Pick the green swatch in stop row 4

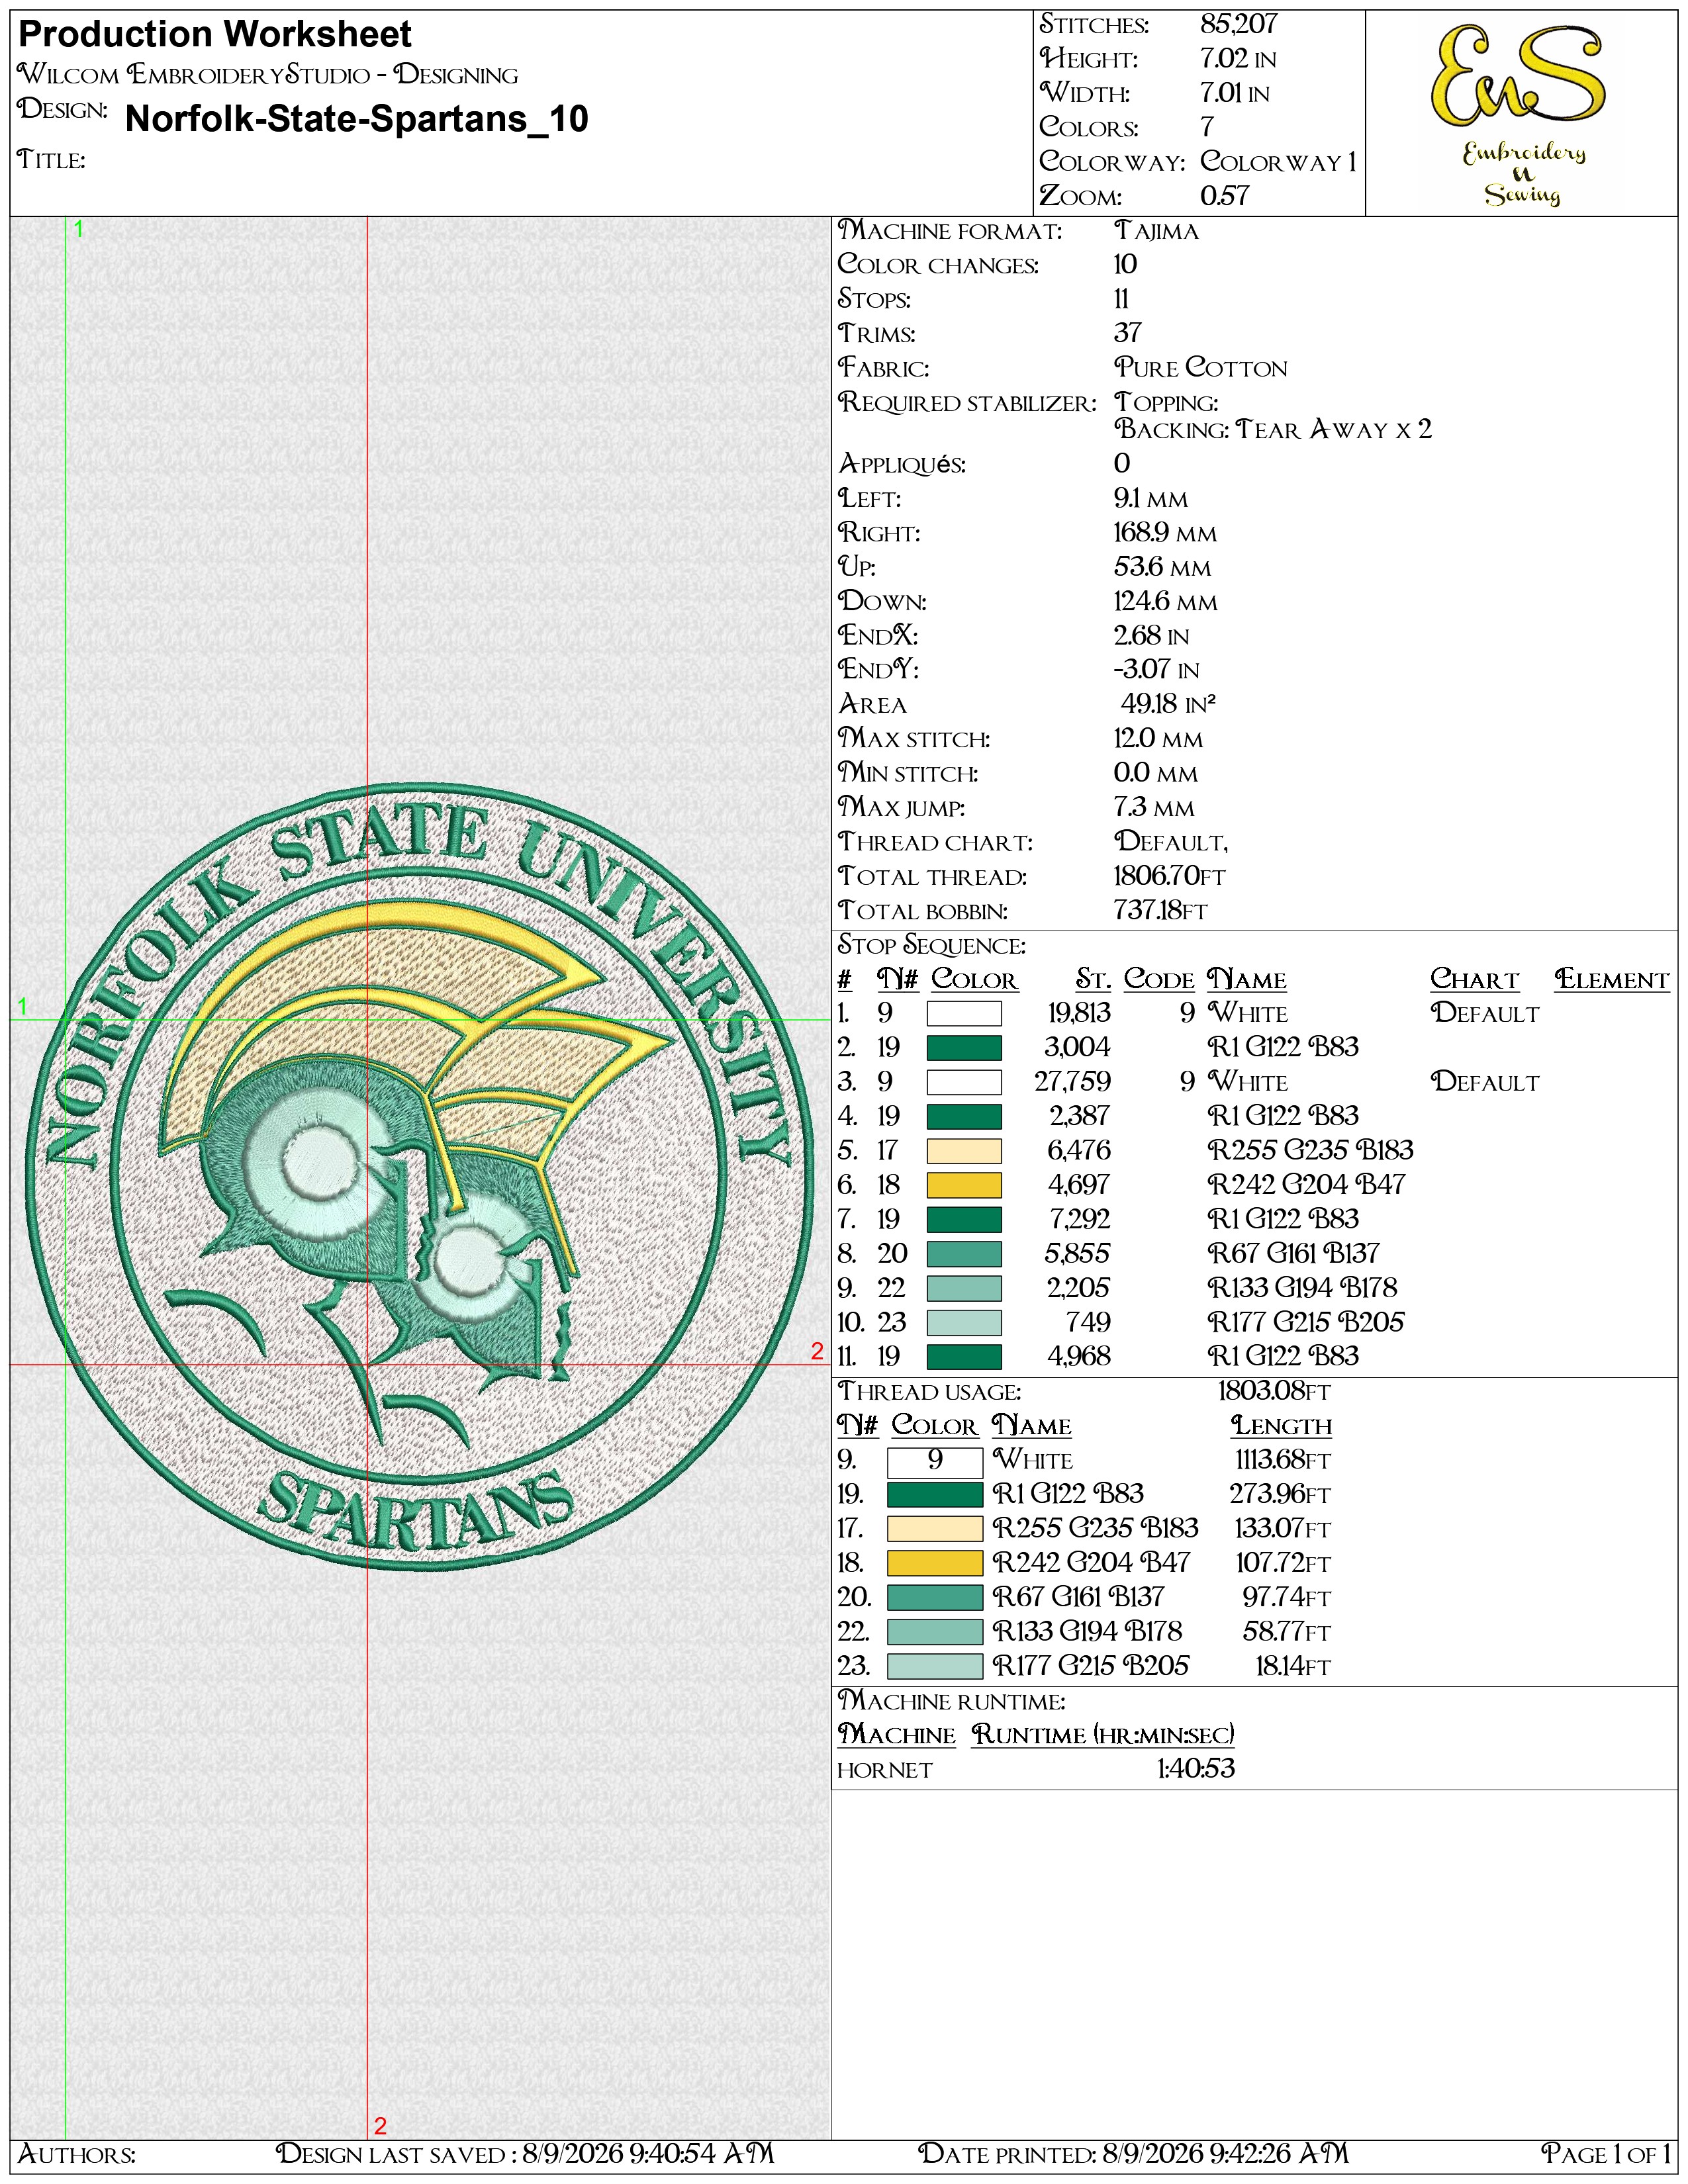click(964, 1117)
